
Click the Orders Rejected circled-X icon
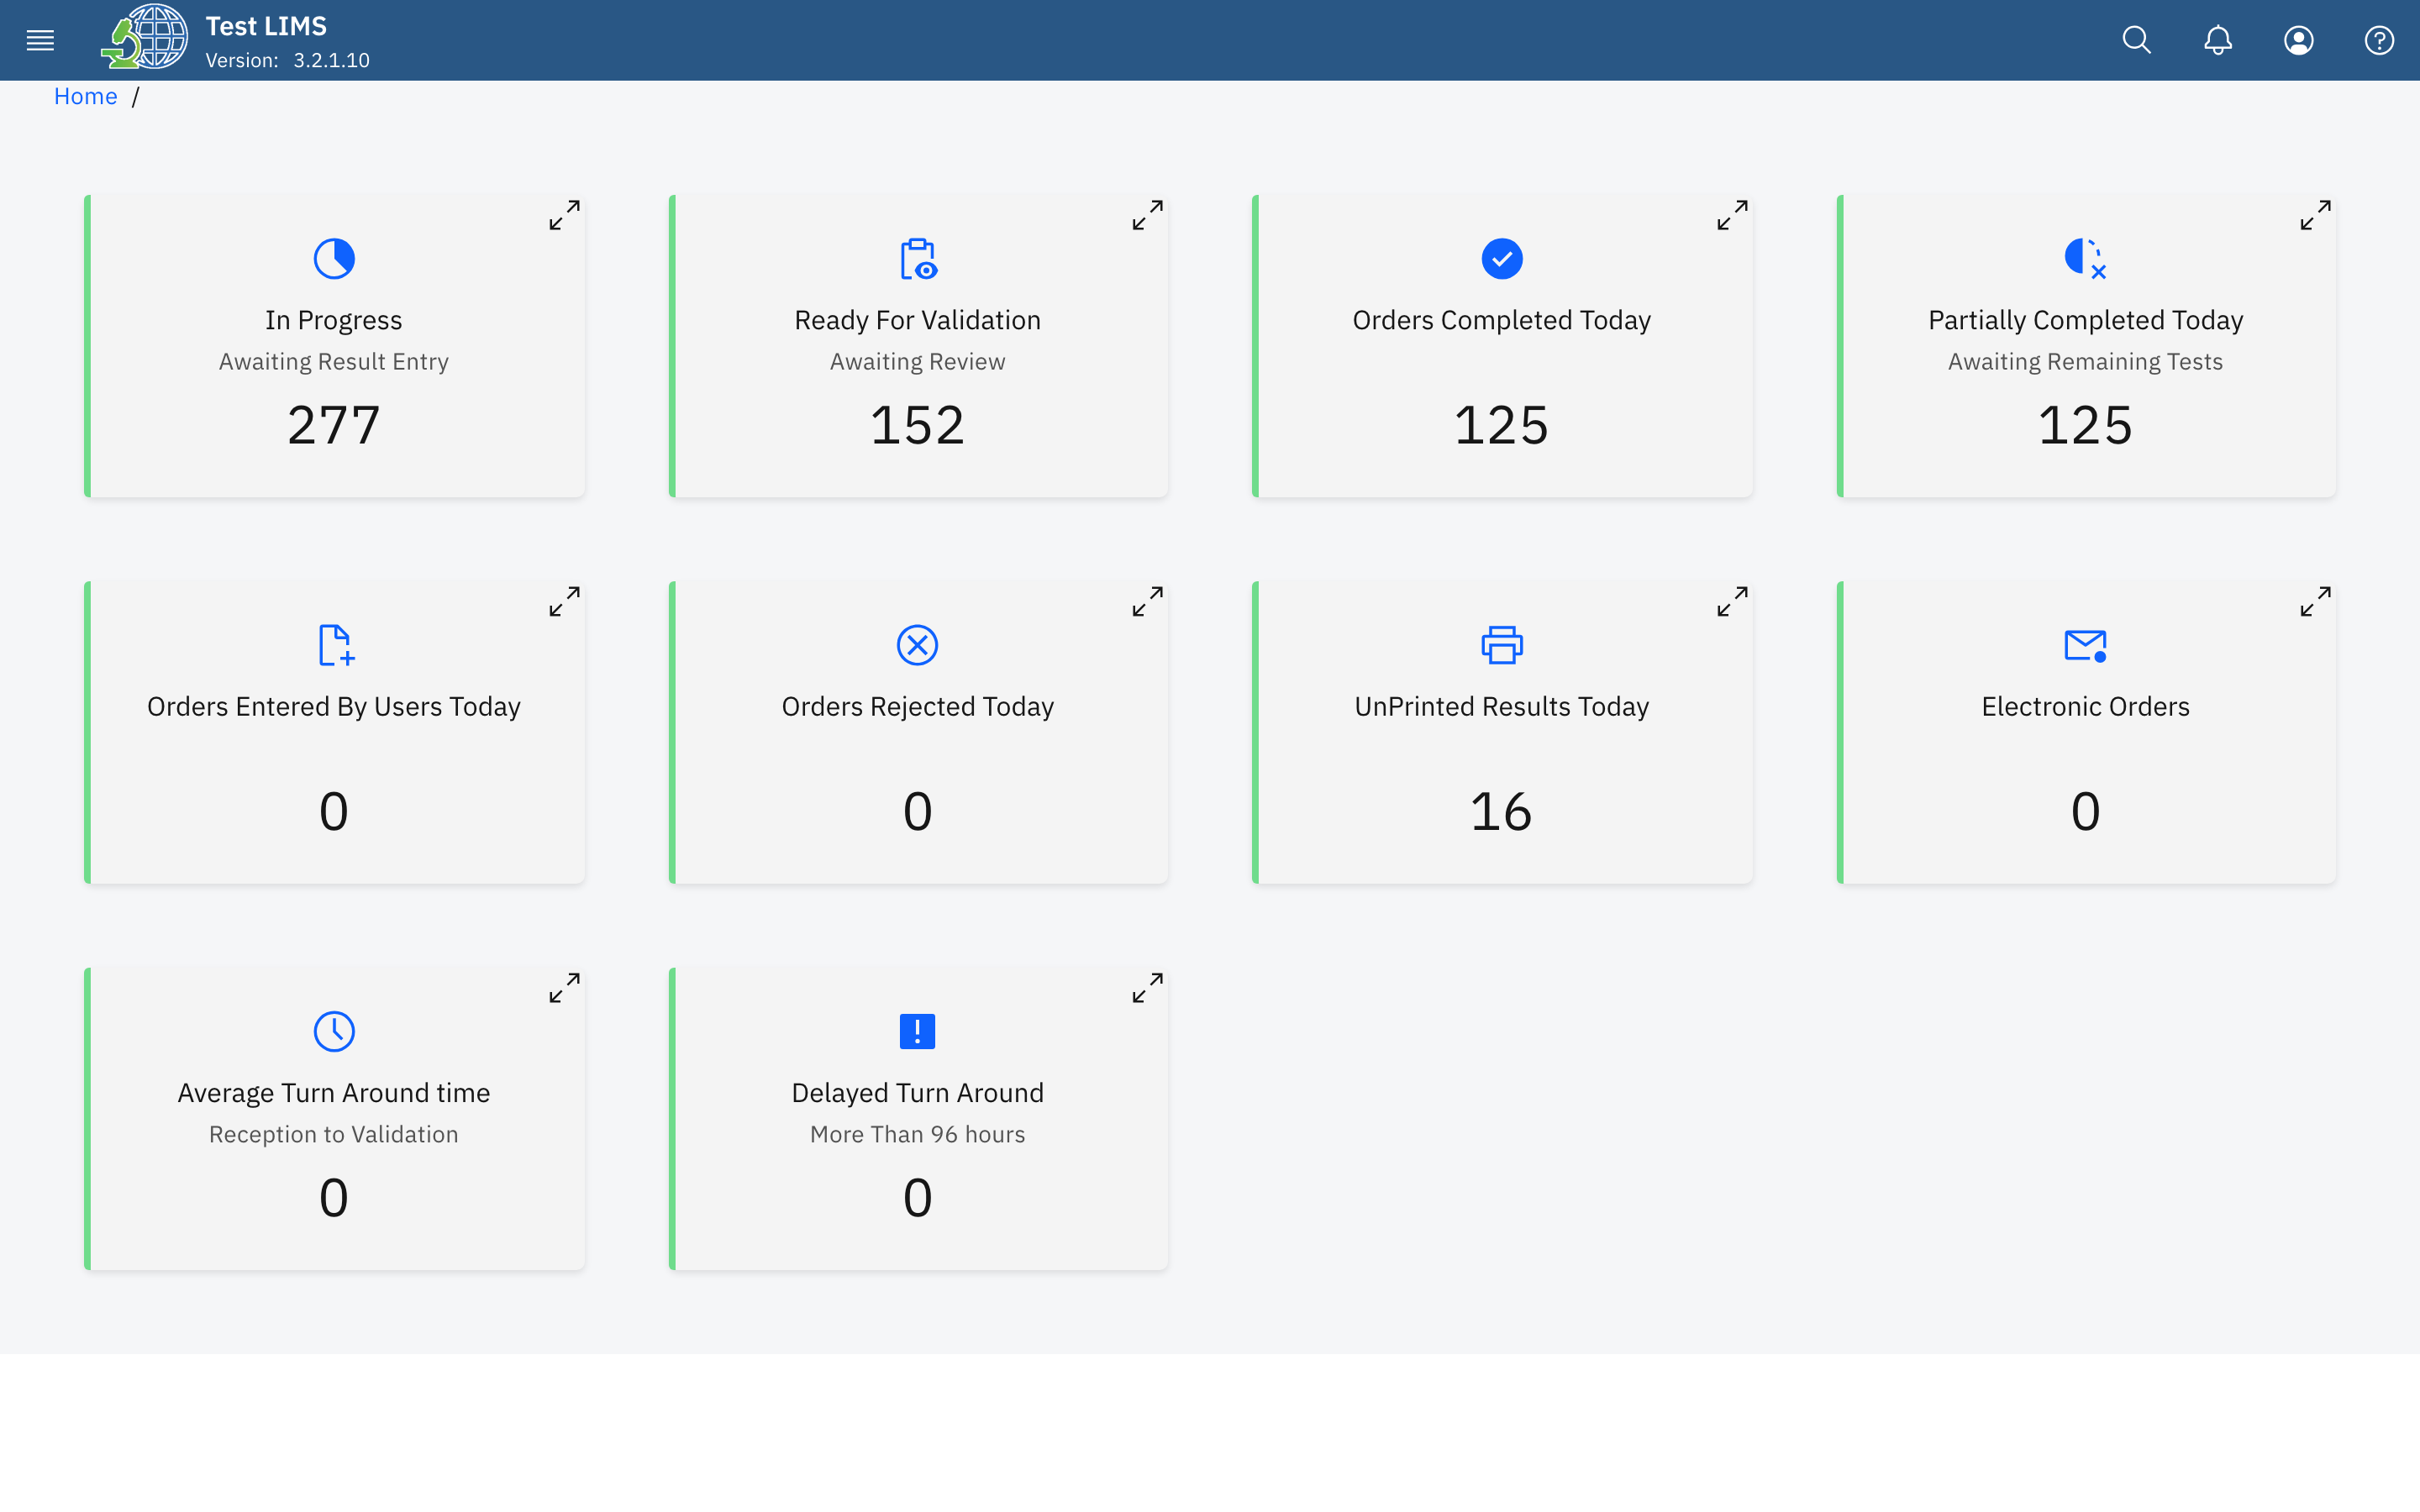(918, 645)
